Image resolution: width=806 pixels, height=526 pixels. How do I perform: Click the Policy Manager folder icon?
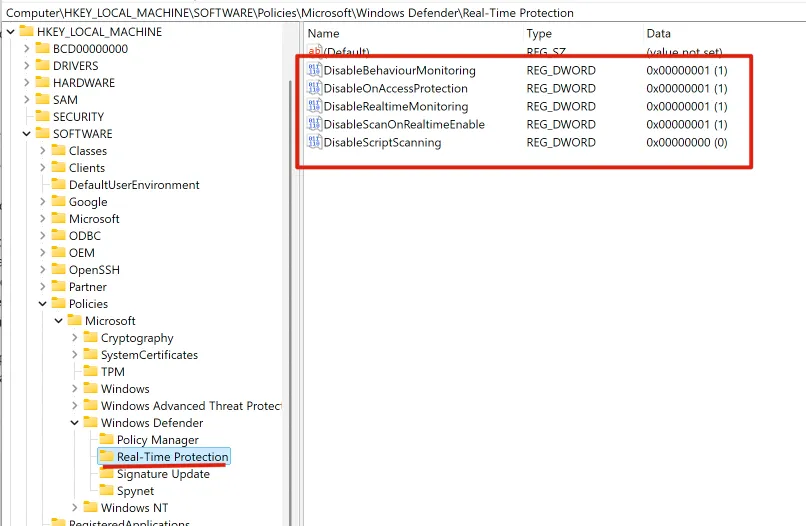106,440
